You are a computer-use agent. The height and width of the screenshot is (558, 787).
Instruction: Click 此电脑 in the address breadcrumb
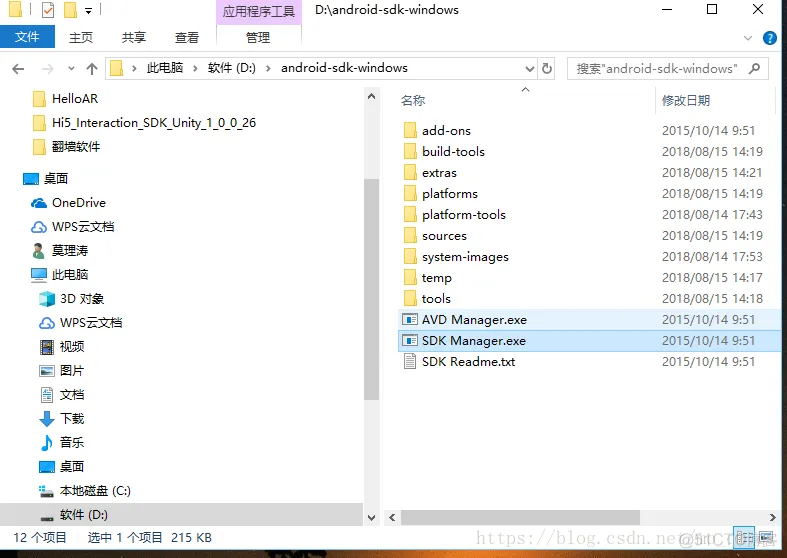tap(165, 68)
